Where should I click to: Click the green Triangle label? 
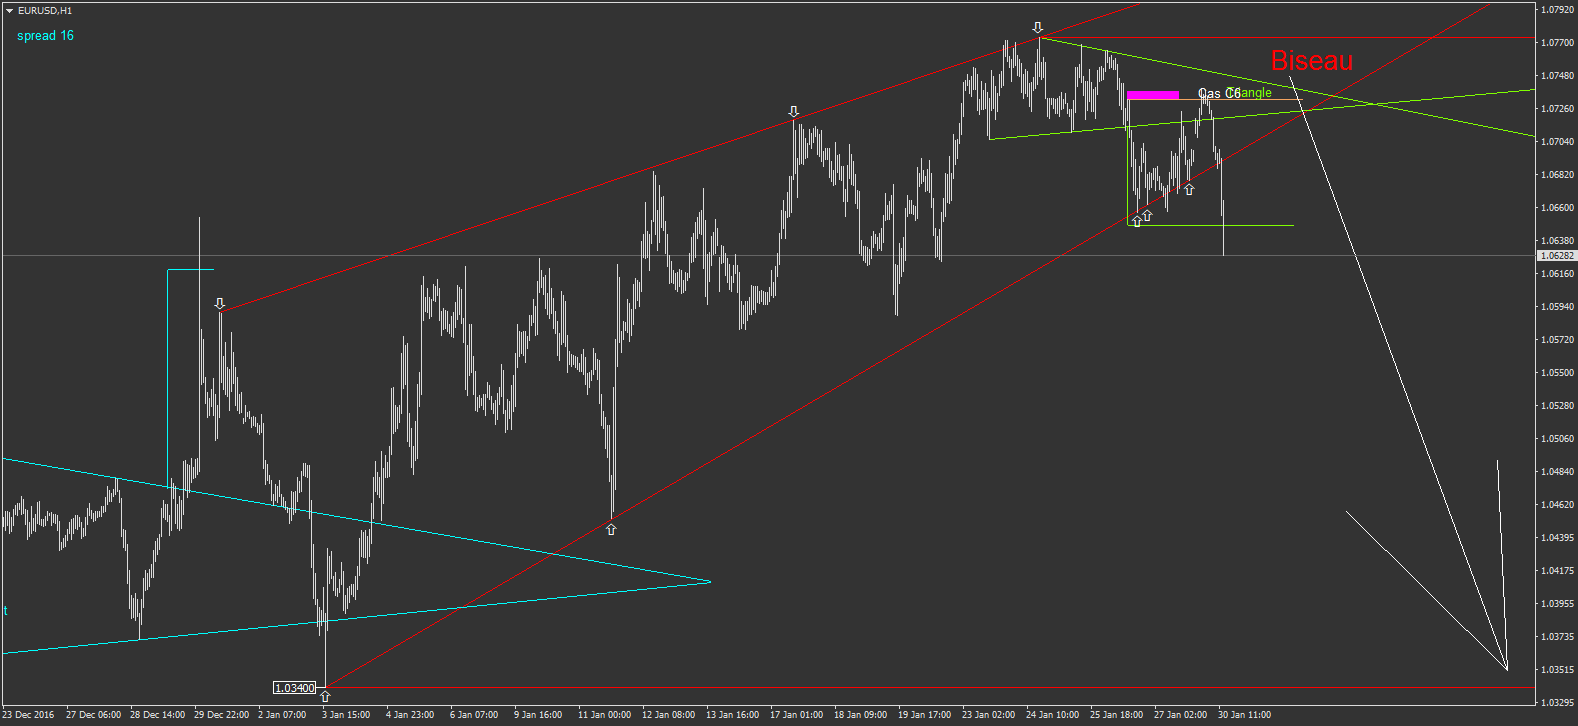point(1248,93)
